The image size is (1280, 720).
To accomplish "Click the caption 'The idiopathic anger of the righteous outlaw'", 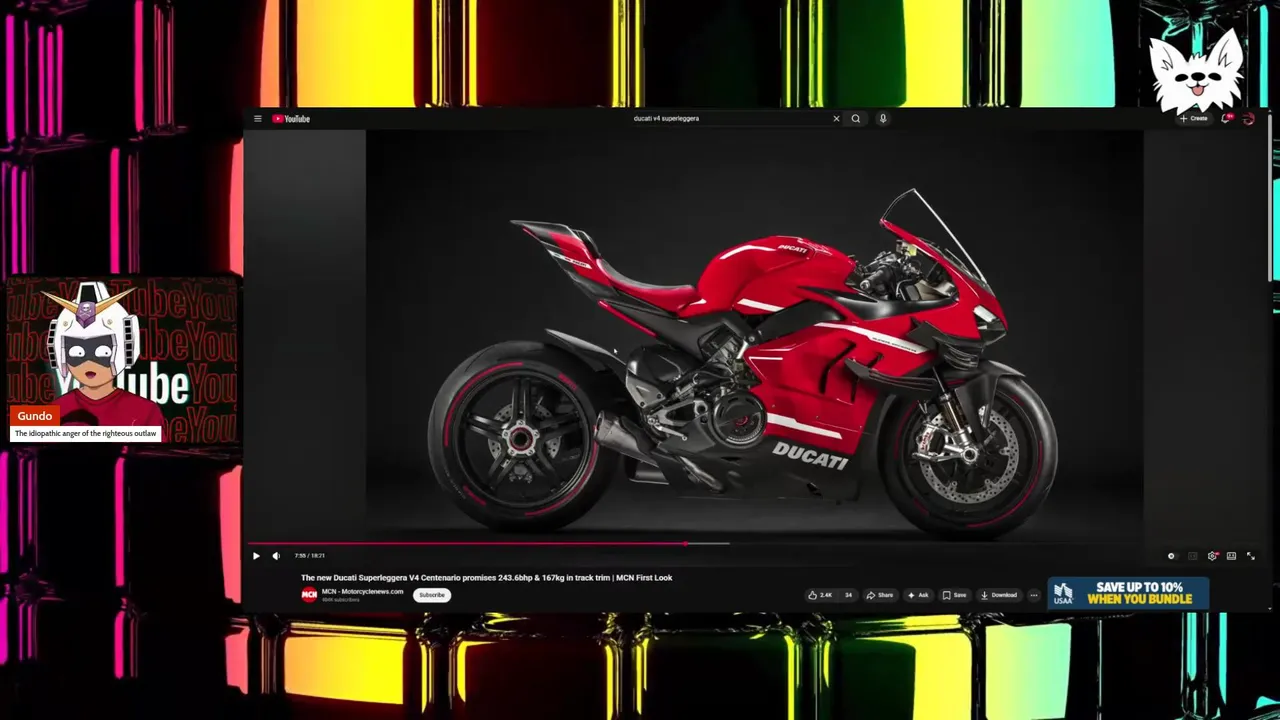I will tap(86, 434).
